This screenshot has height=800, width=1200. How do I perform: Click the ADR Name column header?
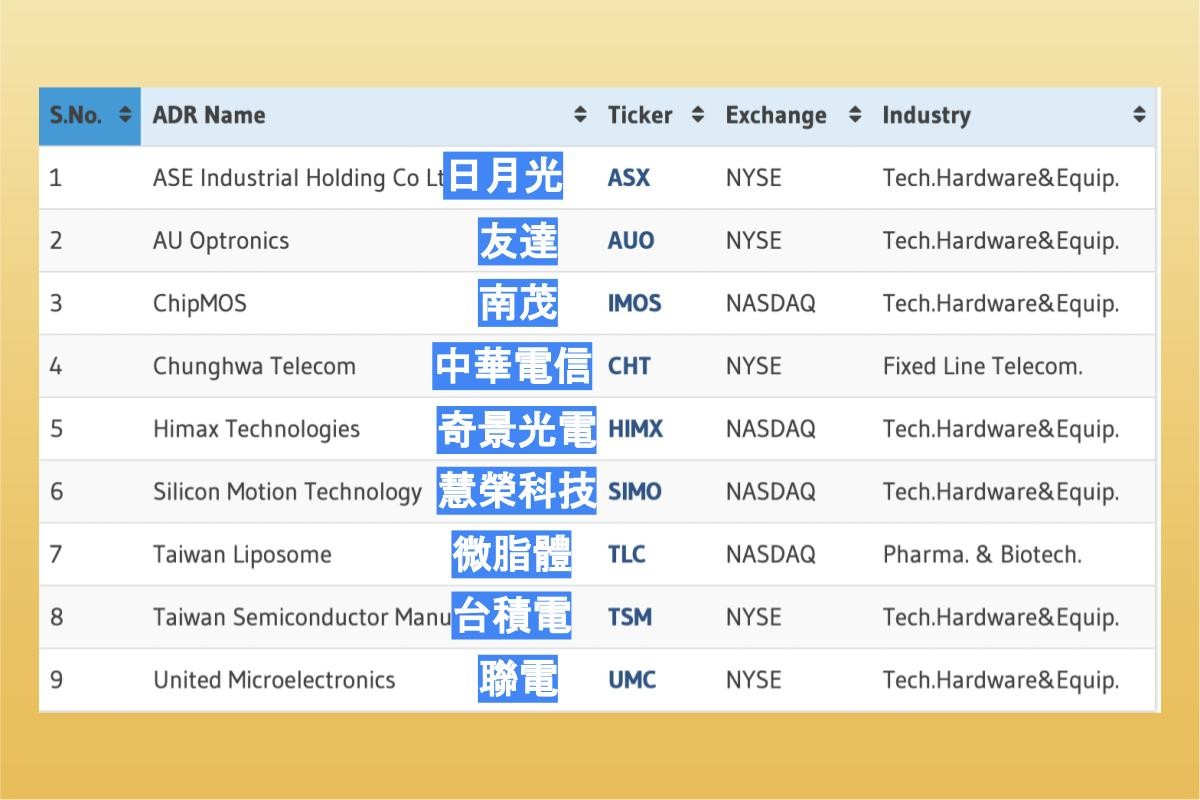coord(208,115)
